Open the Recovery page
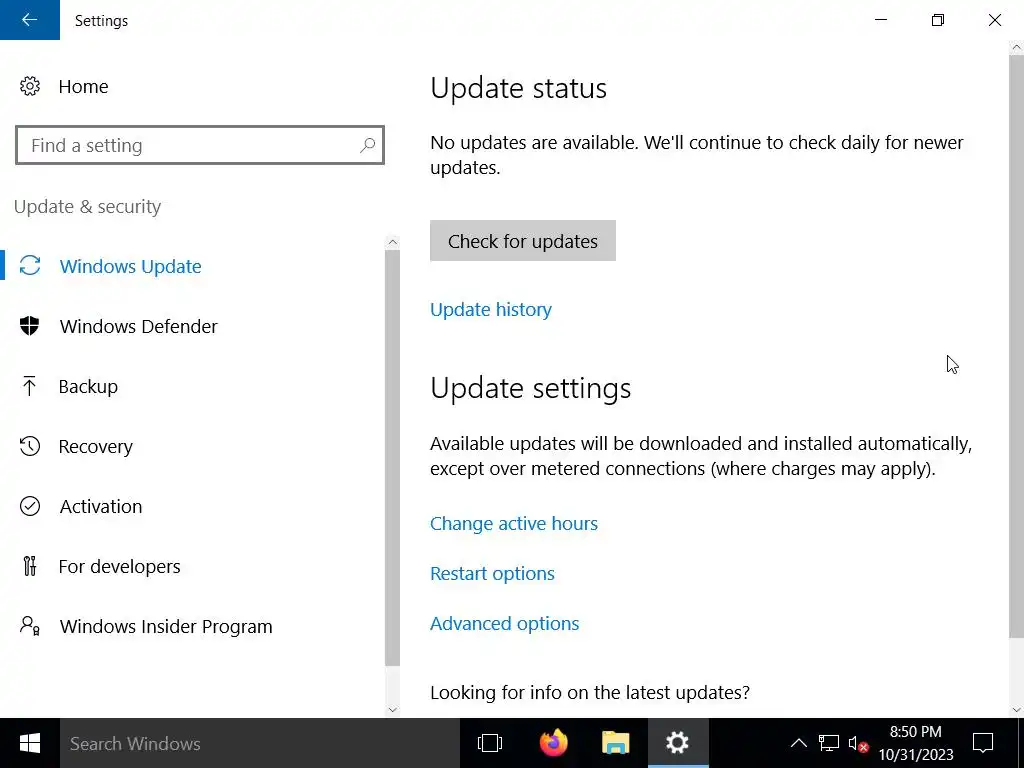Screen dimensions: 1024x768 (x=95, y=447)
